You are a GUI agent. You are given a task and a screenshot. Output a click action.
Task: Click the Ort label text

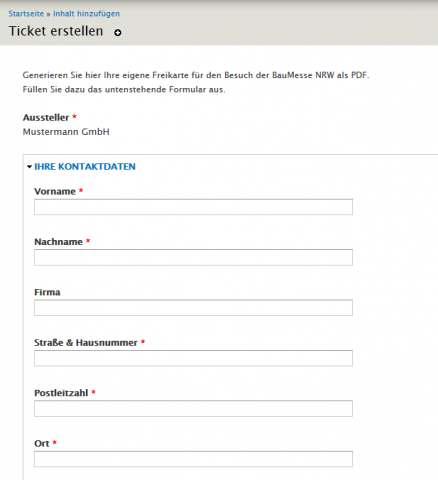(x=42, y=444)
